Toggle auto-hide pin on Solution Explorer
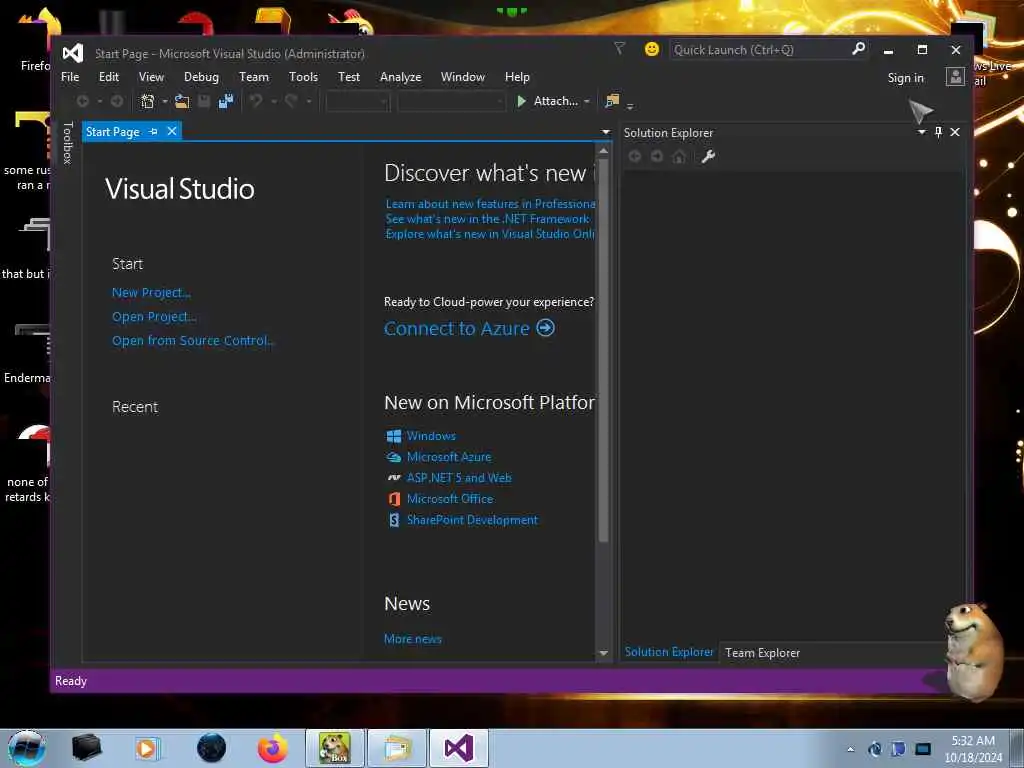The image size is (1024, 768). 938,132
